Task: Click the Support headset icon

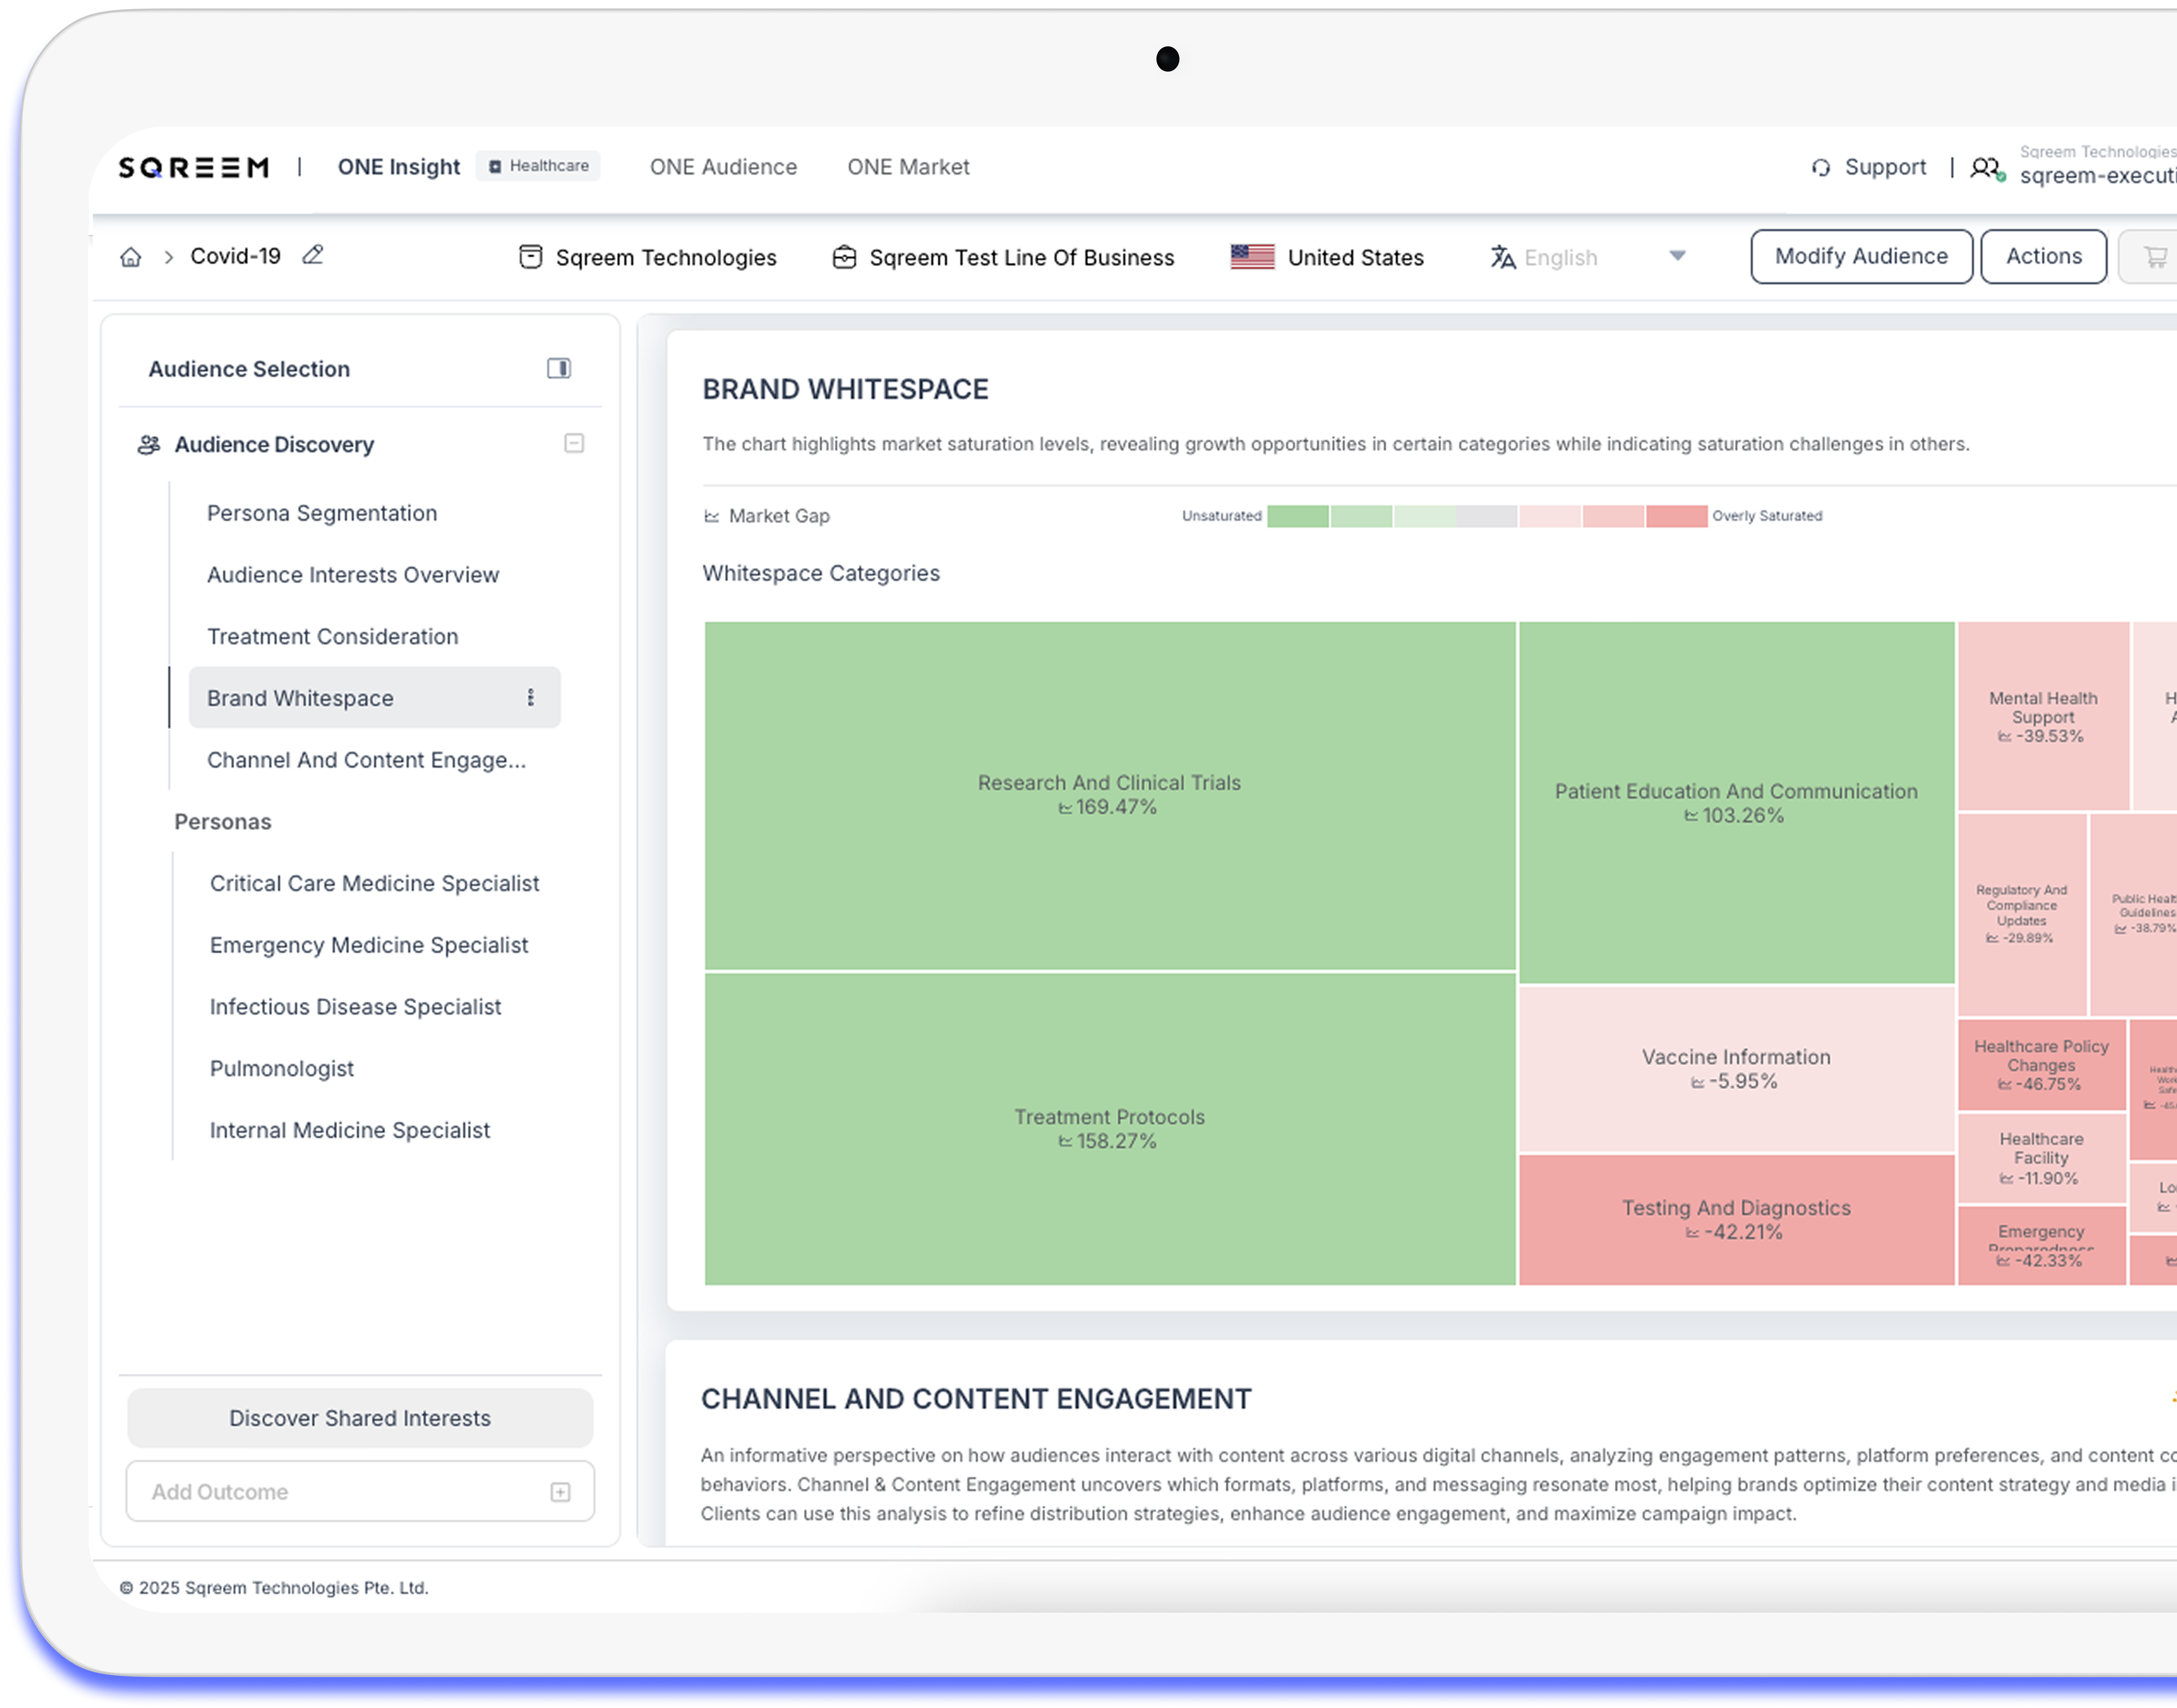Action: (x=1821, y=168)
